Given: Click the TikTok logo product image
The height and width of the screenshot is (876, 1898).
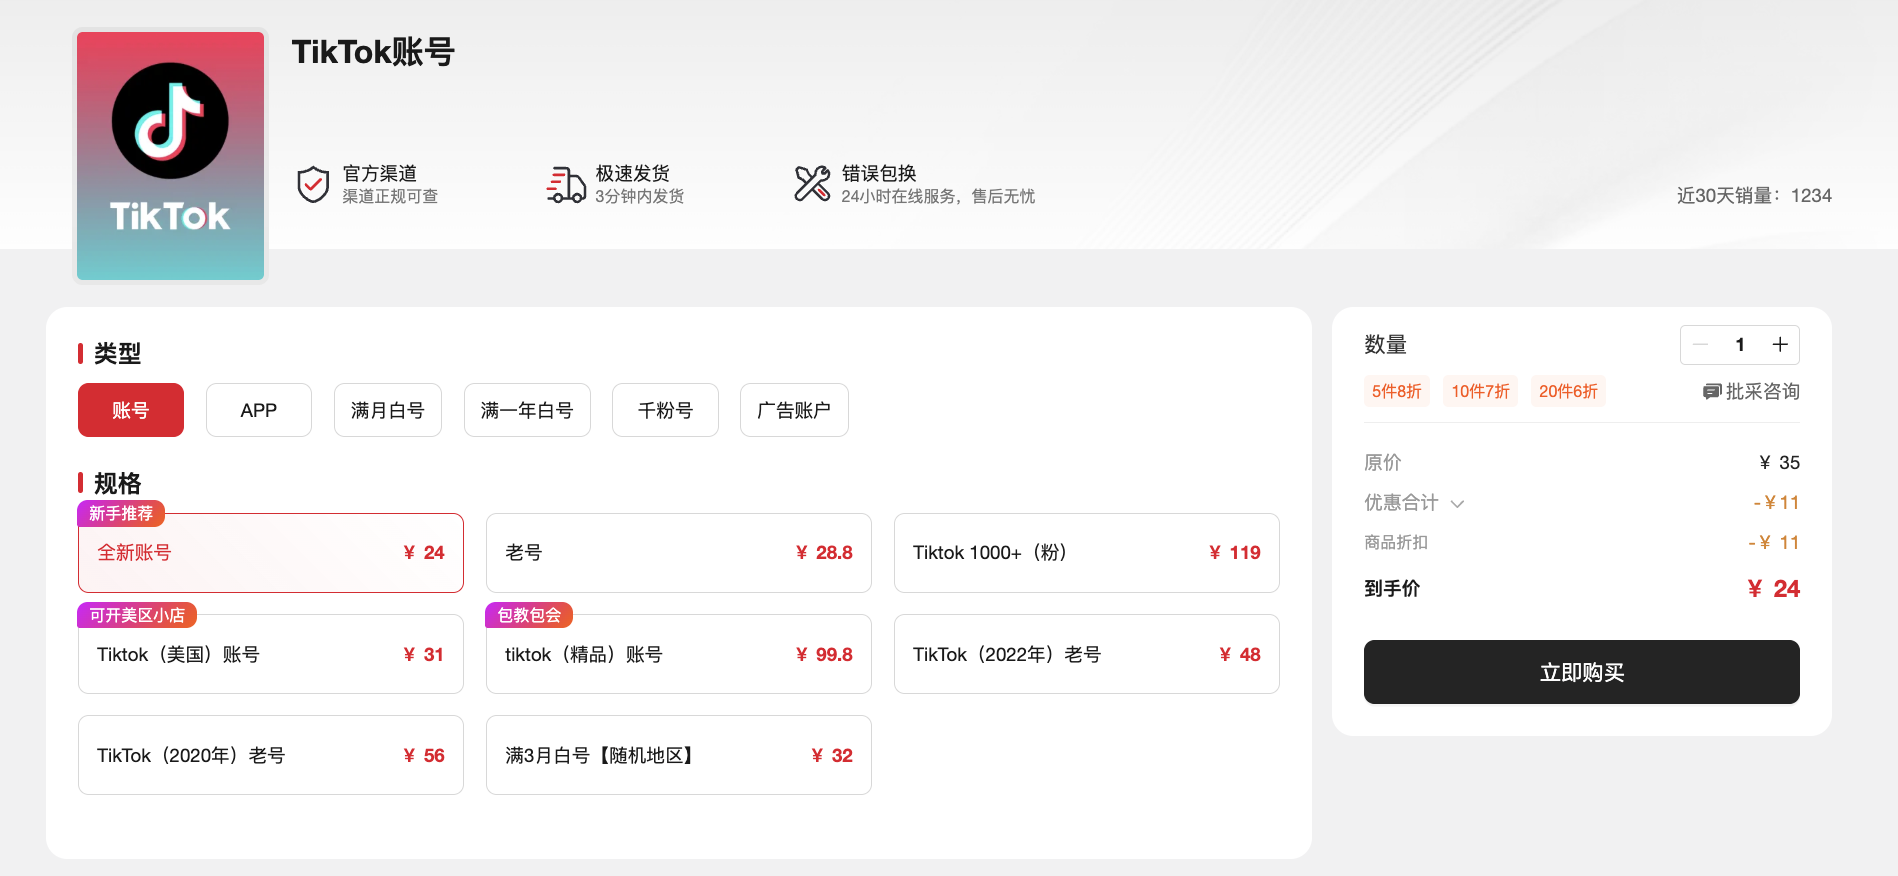Looking at the screenshot, I should (x=170, y=156).
